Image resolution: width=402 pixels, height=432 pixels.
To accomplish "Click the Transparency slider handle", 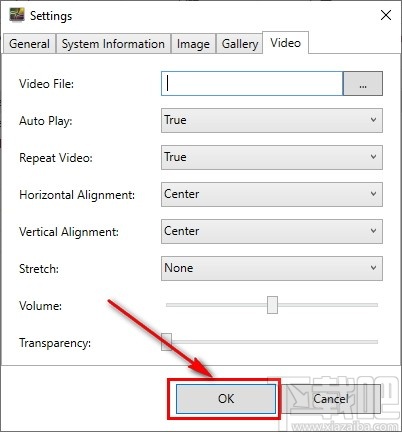I will (166, 342).
